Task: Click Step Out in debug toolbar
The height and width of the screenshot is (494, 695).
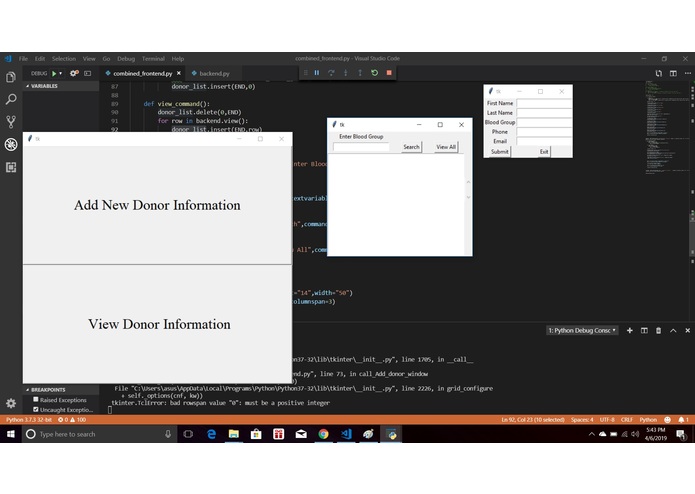Action: click(360, 73)
